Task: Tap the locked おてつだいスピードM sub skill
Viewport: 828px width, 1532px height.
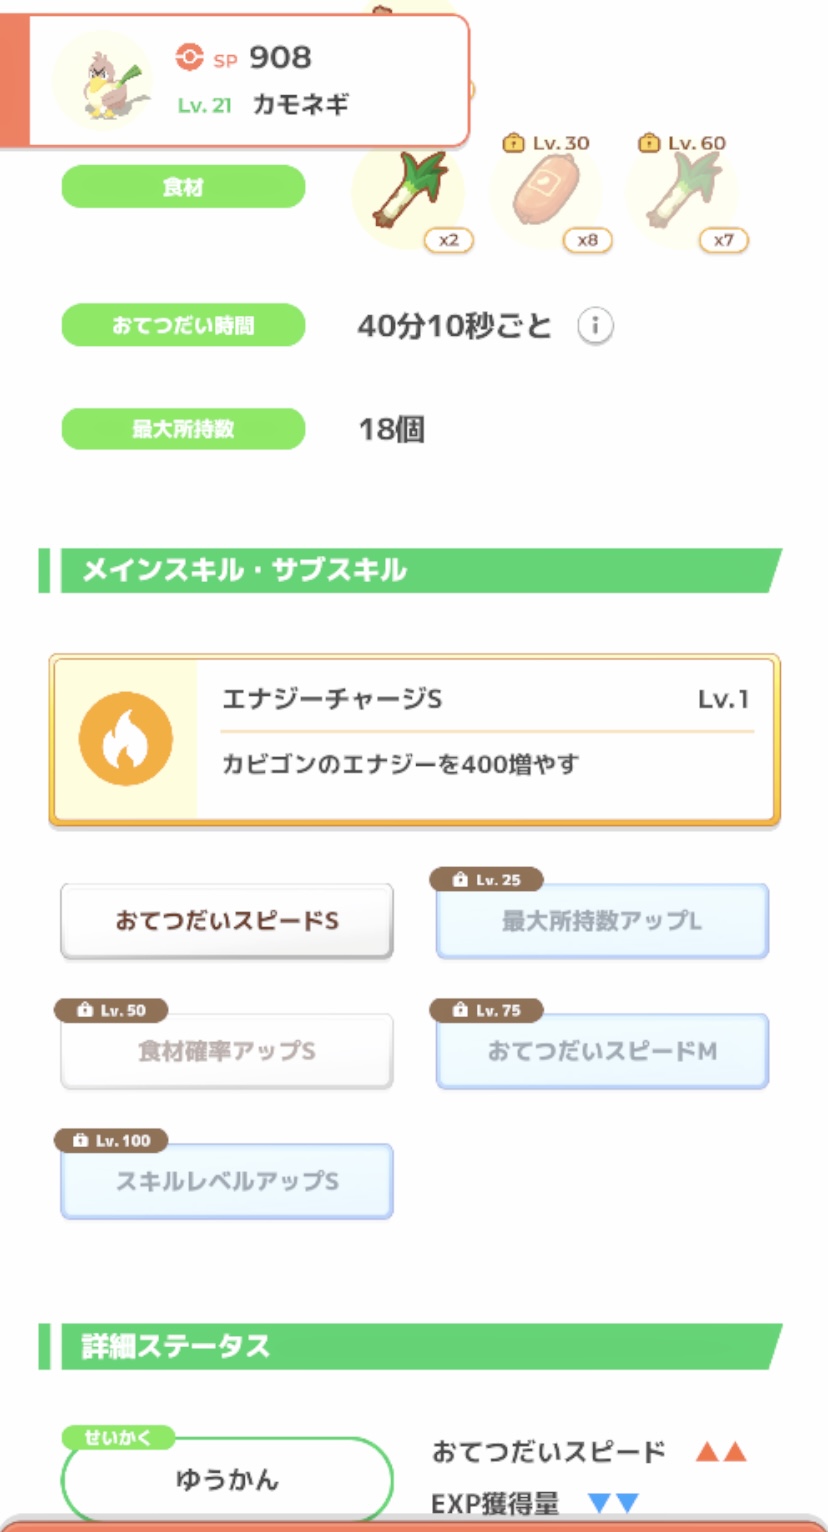Action: [x=602, y=1051]
